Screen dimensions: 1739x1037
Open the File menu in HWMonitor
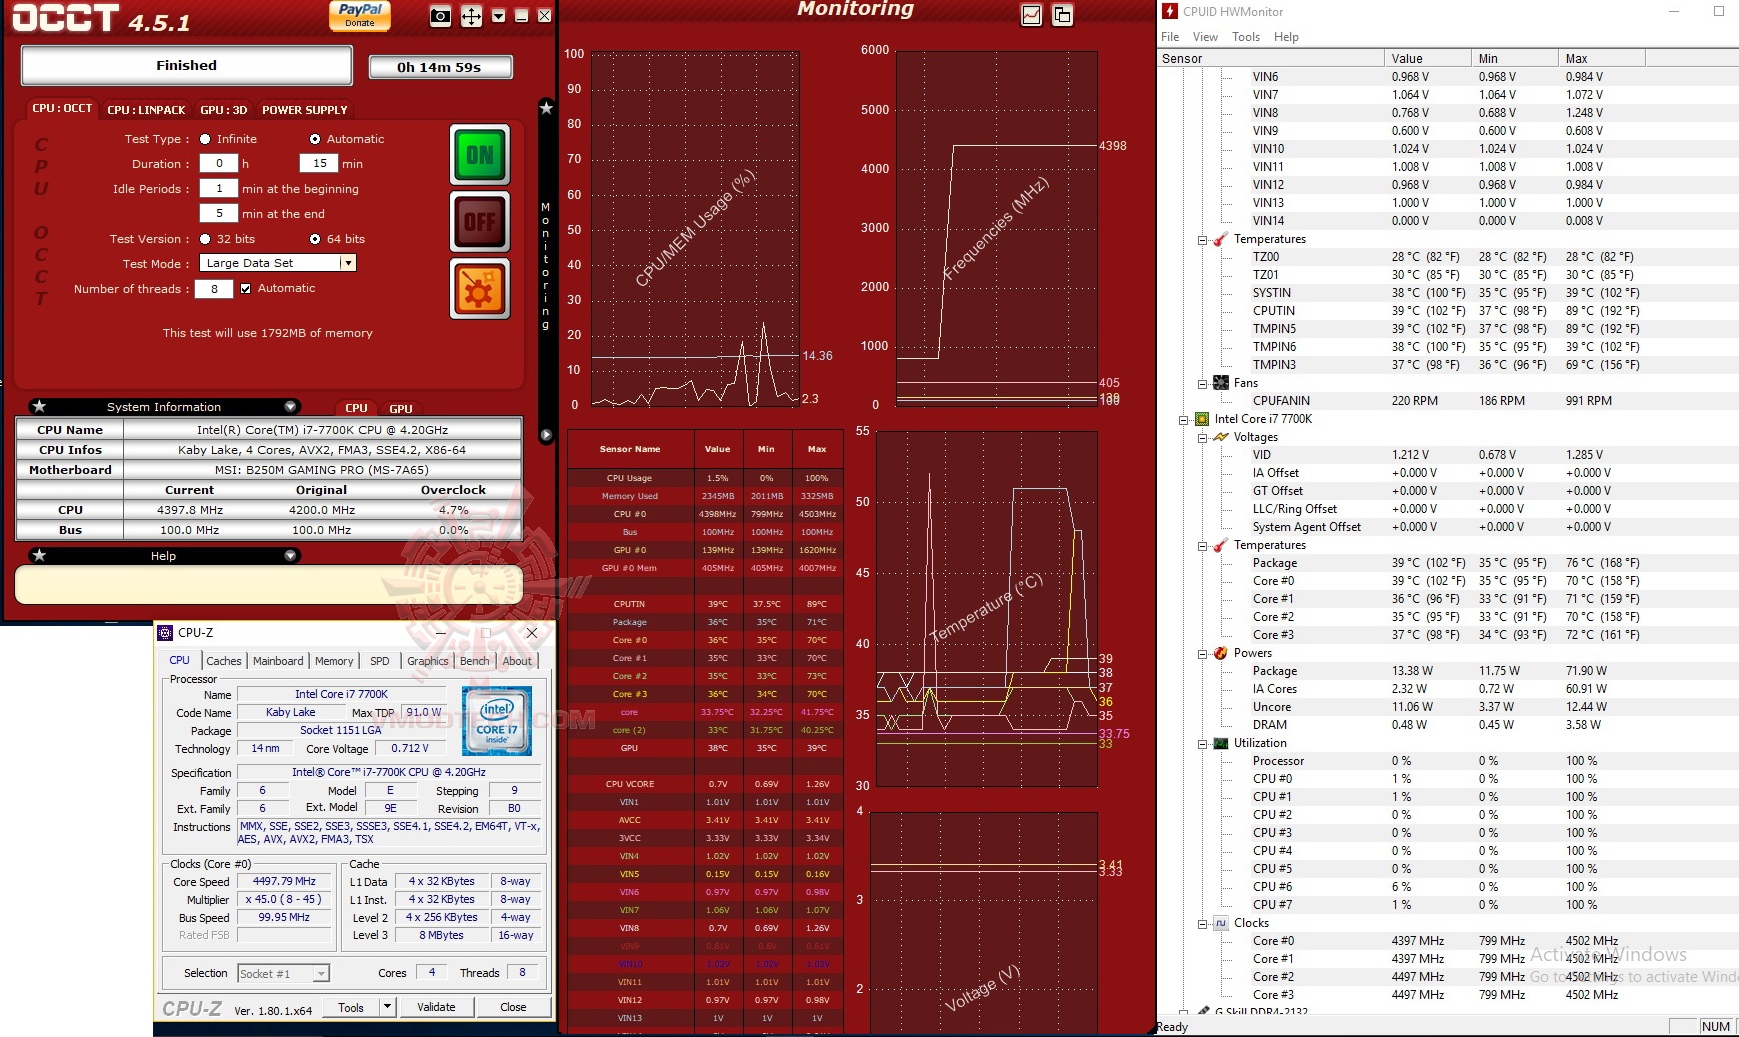coord(1170,37)
